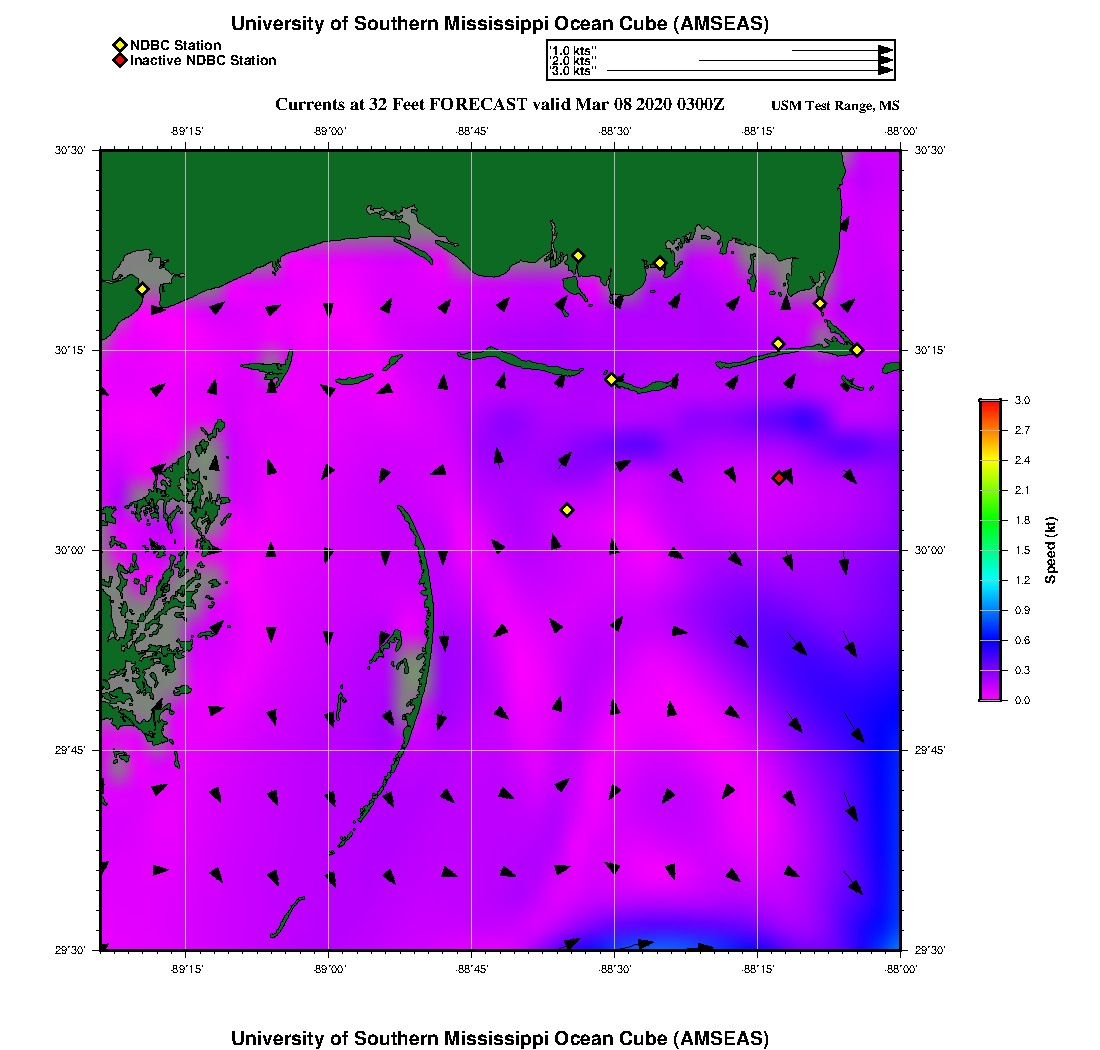The image size is (1100, 1050).
Task: Click the 'Inactive NDBC Station' legend text
Action: point(203,61)
